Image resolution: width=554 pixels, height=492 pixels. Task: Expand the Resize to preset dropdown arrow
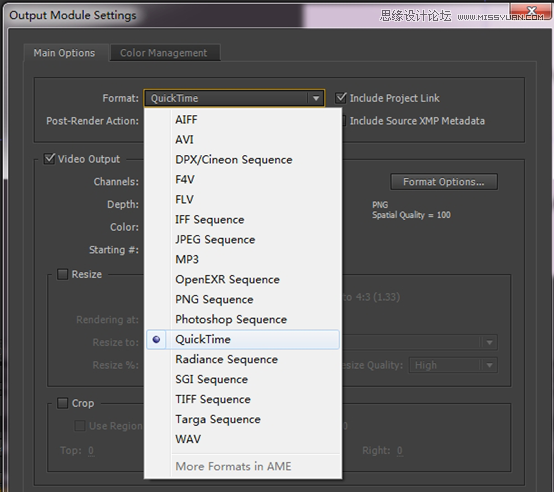pos(489,342)
